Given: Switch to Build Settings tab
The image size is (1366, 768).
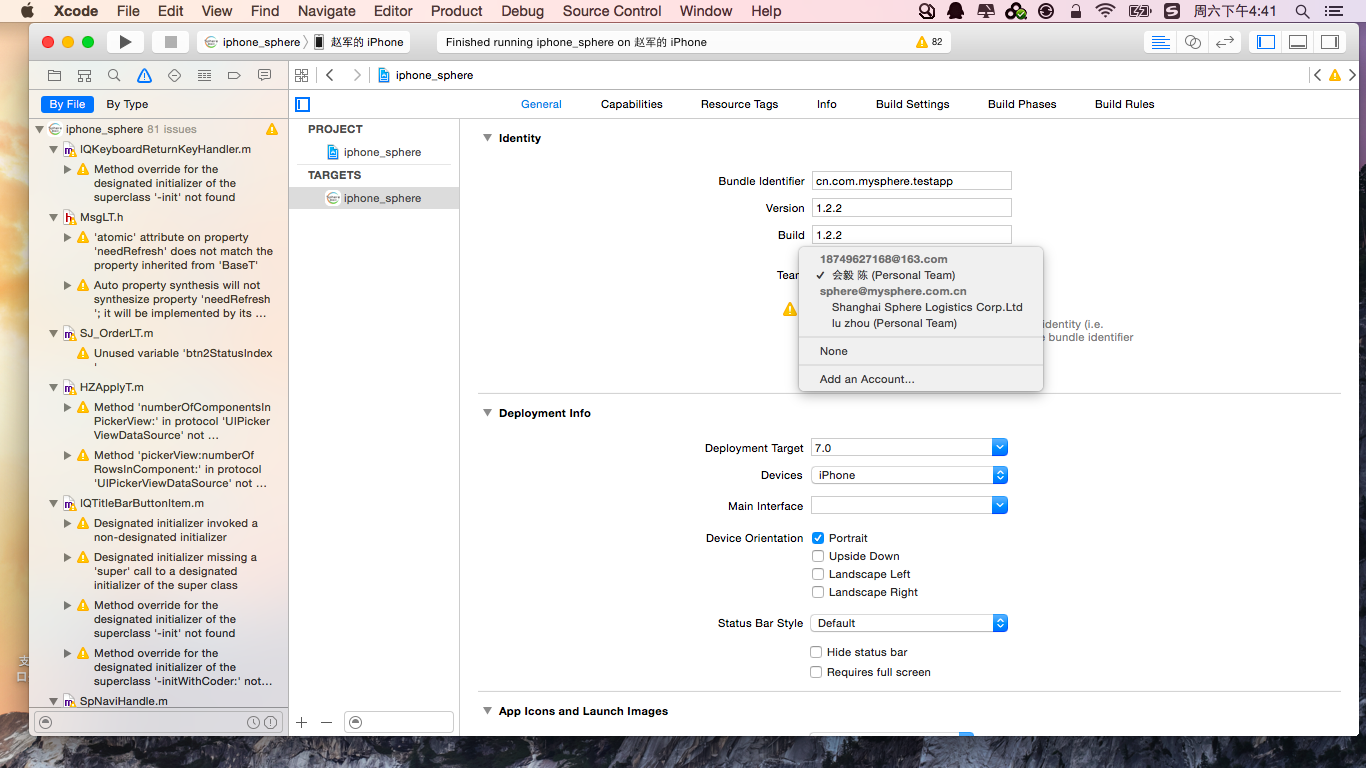Looking at the screenshot, I should (912, 104).
